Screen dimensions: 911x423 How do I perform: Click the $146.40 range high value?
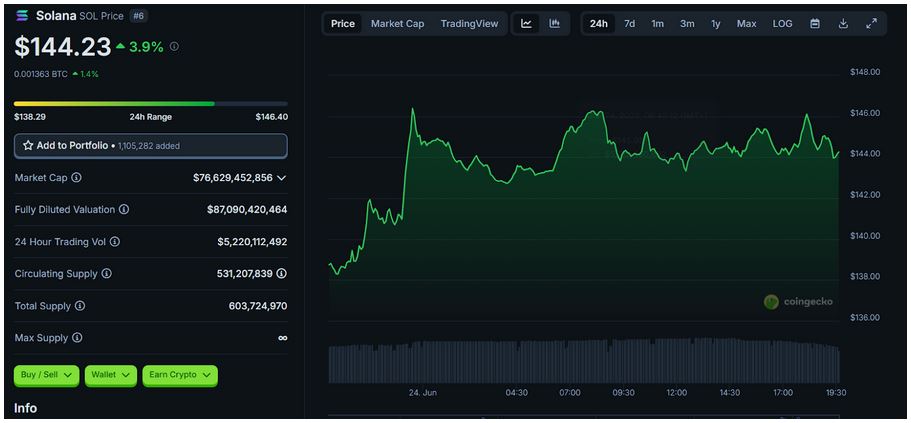pos(271,117)
